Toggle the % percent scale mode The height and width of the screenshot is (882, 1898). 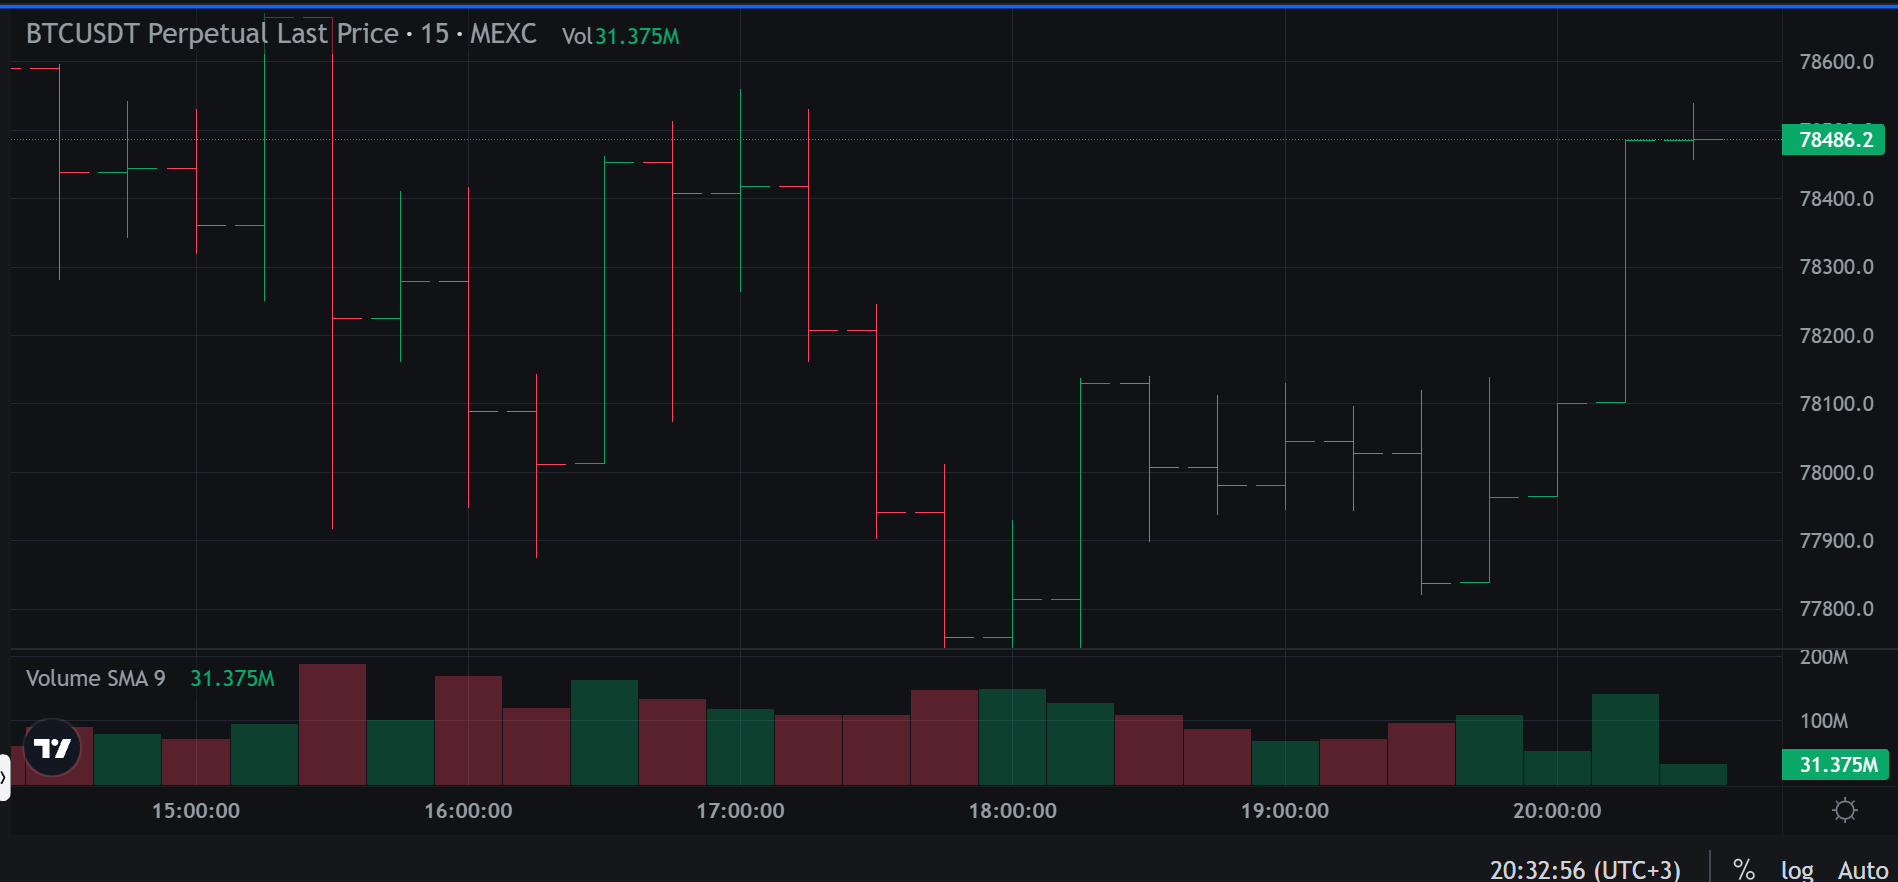1744,870
